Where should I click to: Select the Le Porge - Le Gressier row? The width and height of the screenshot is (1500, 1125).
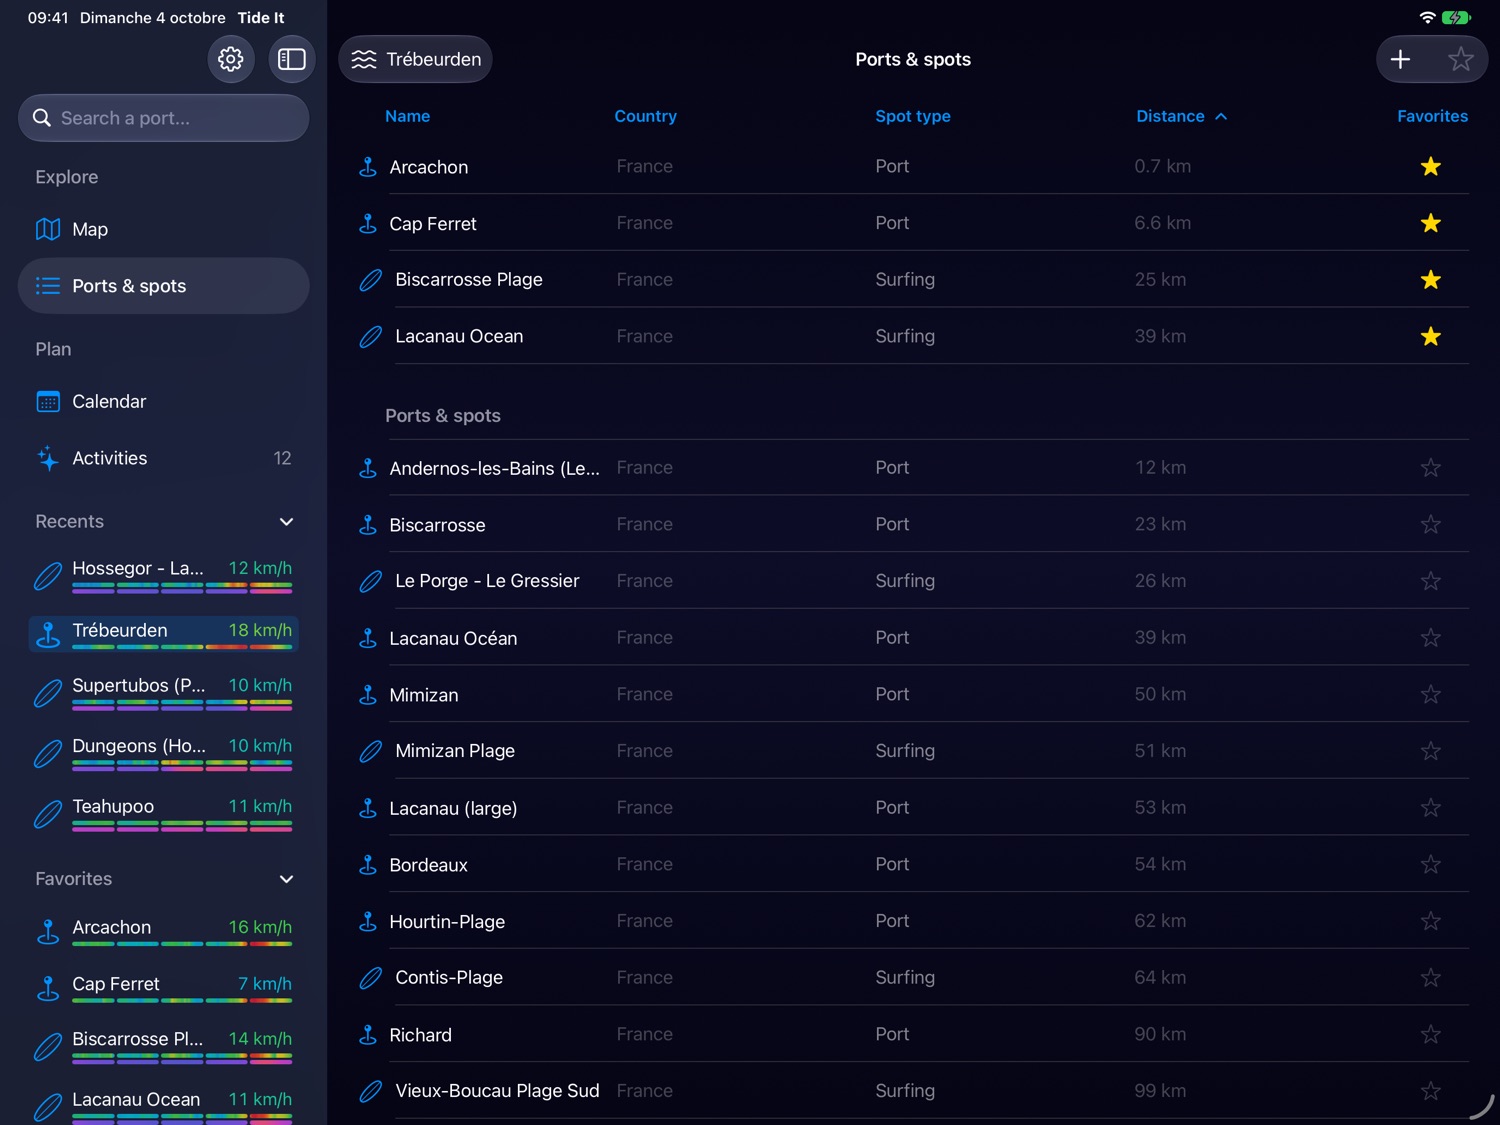tap(913, 581)
